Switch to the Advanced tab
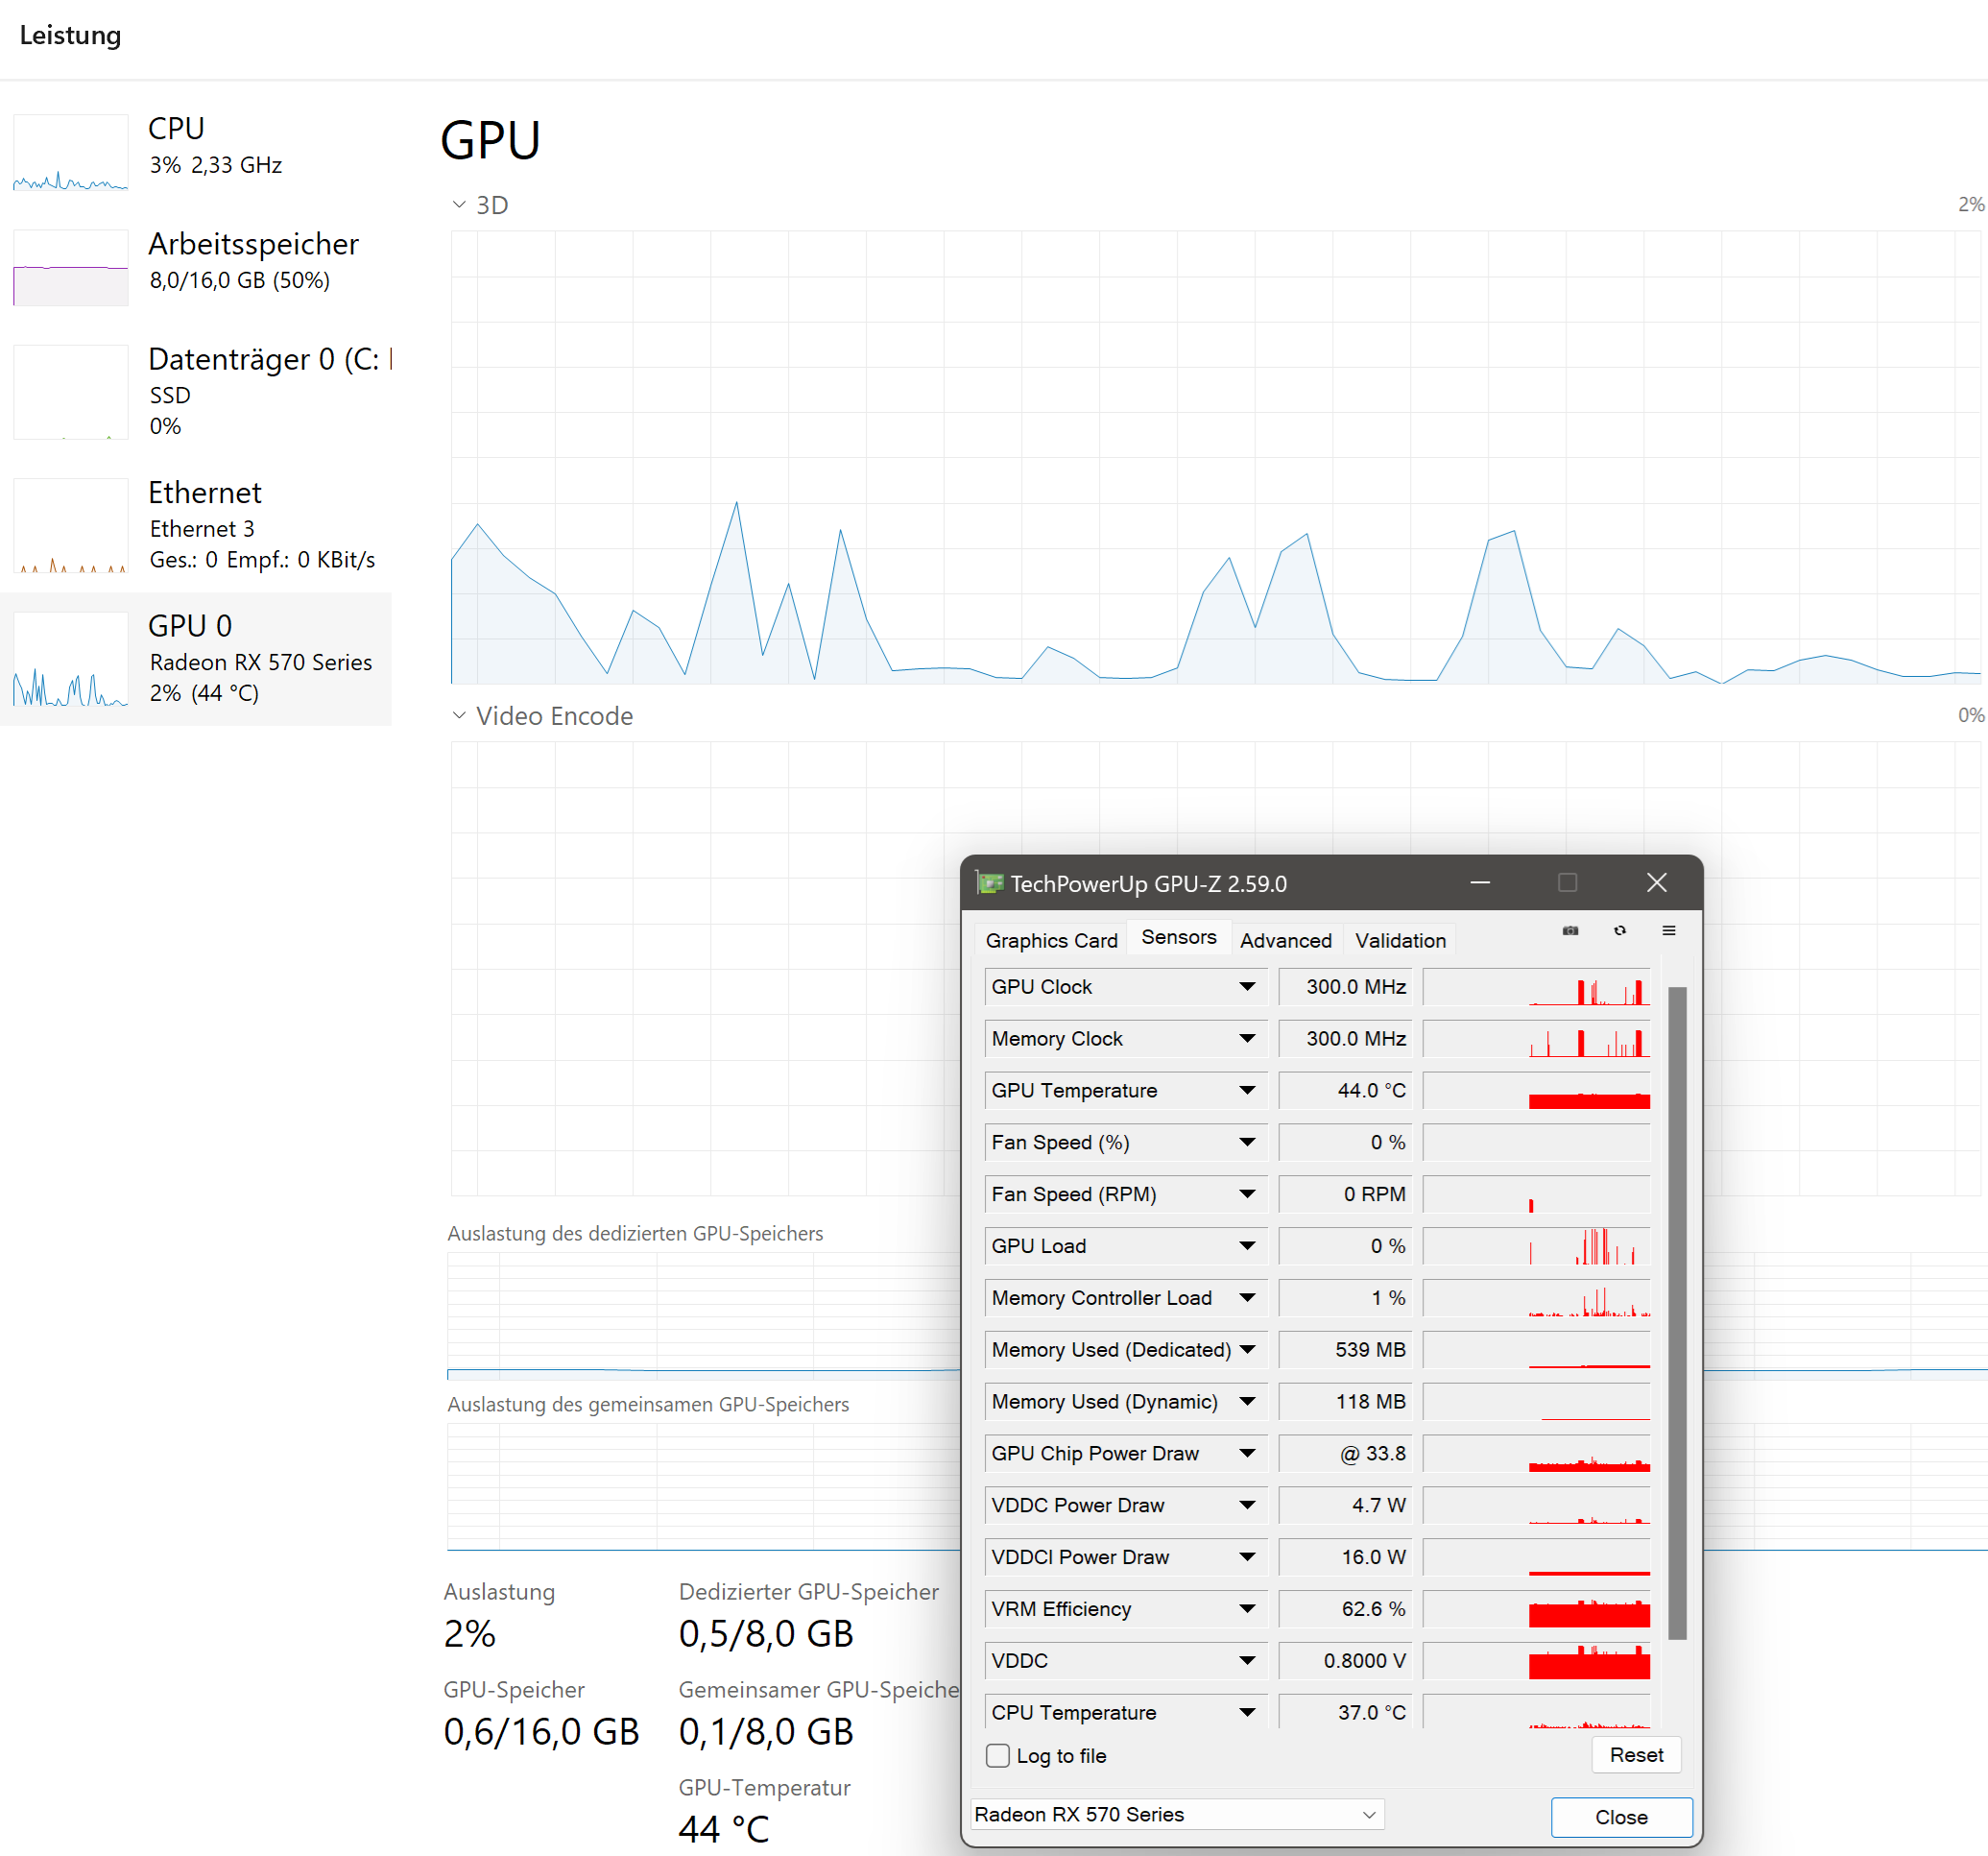This screenshot has width=1988, height=1856. point(1285,941)
